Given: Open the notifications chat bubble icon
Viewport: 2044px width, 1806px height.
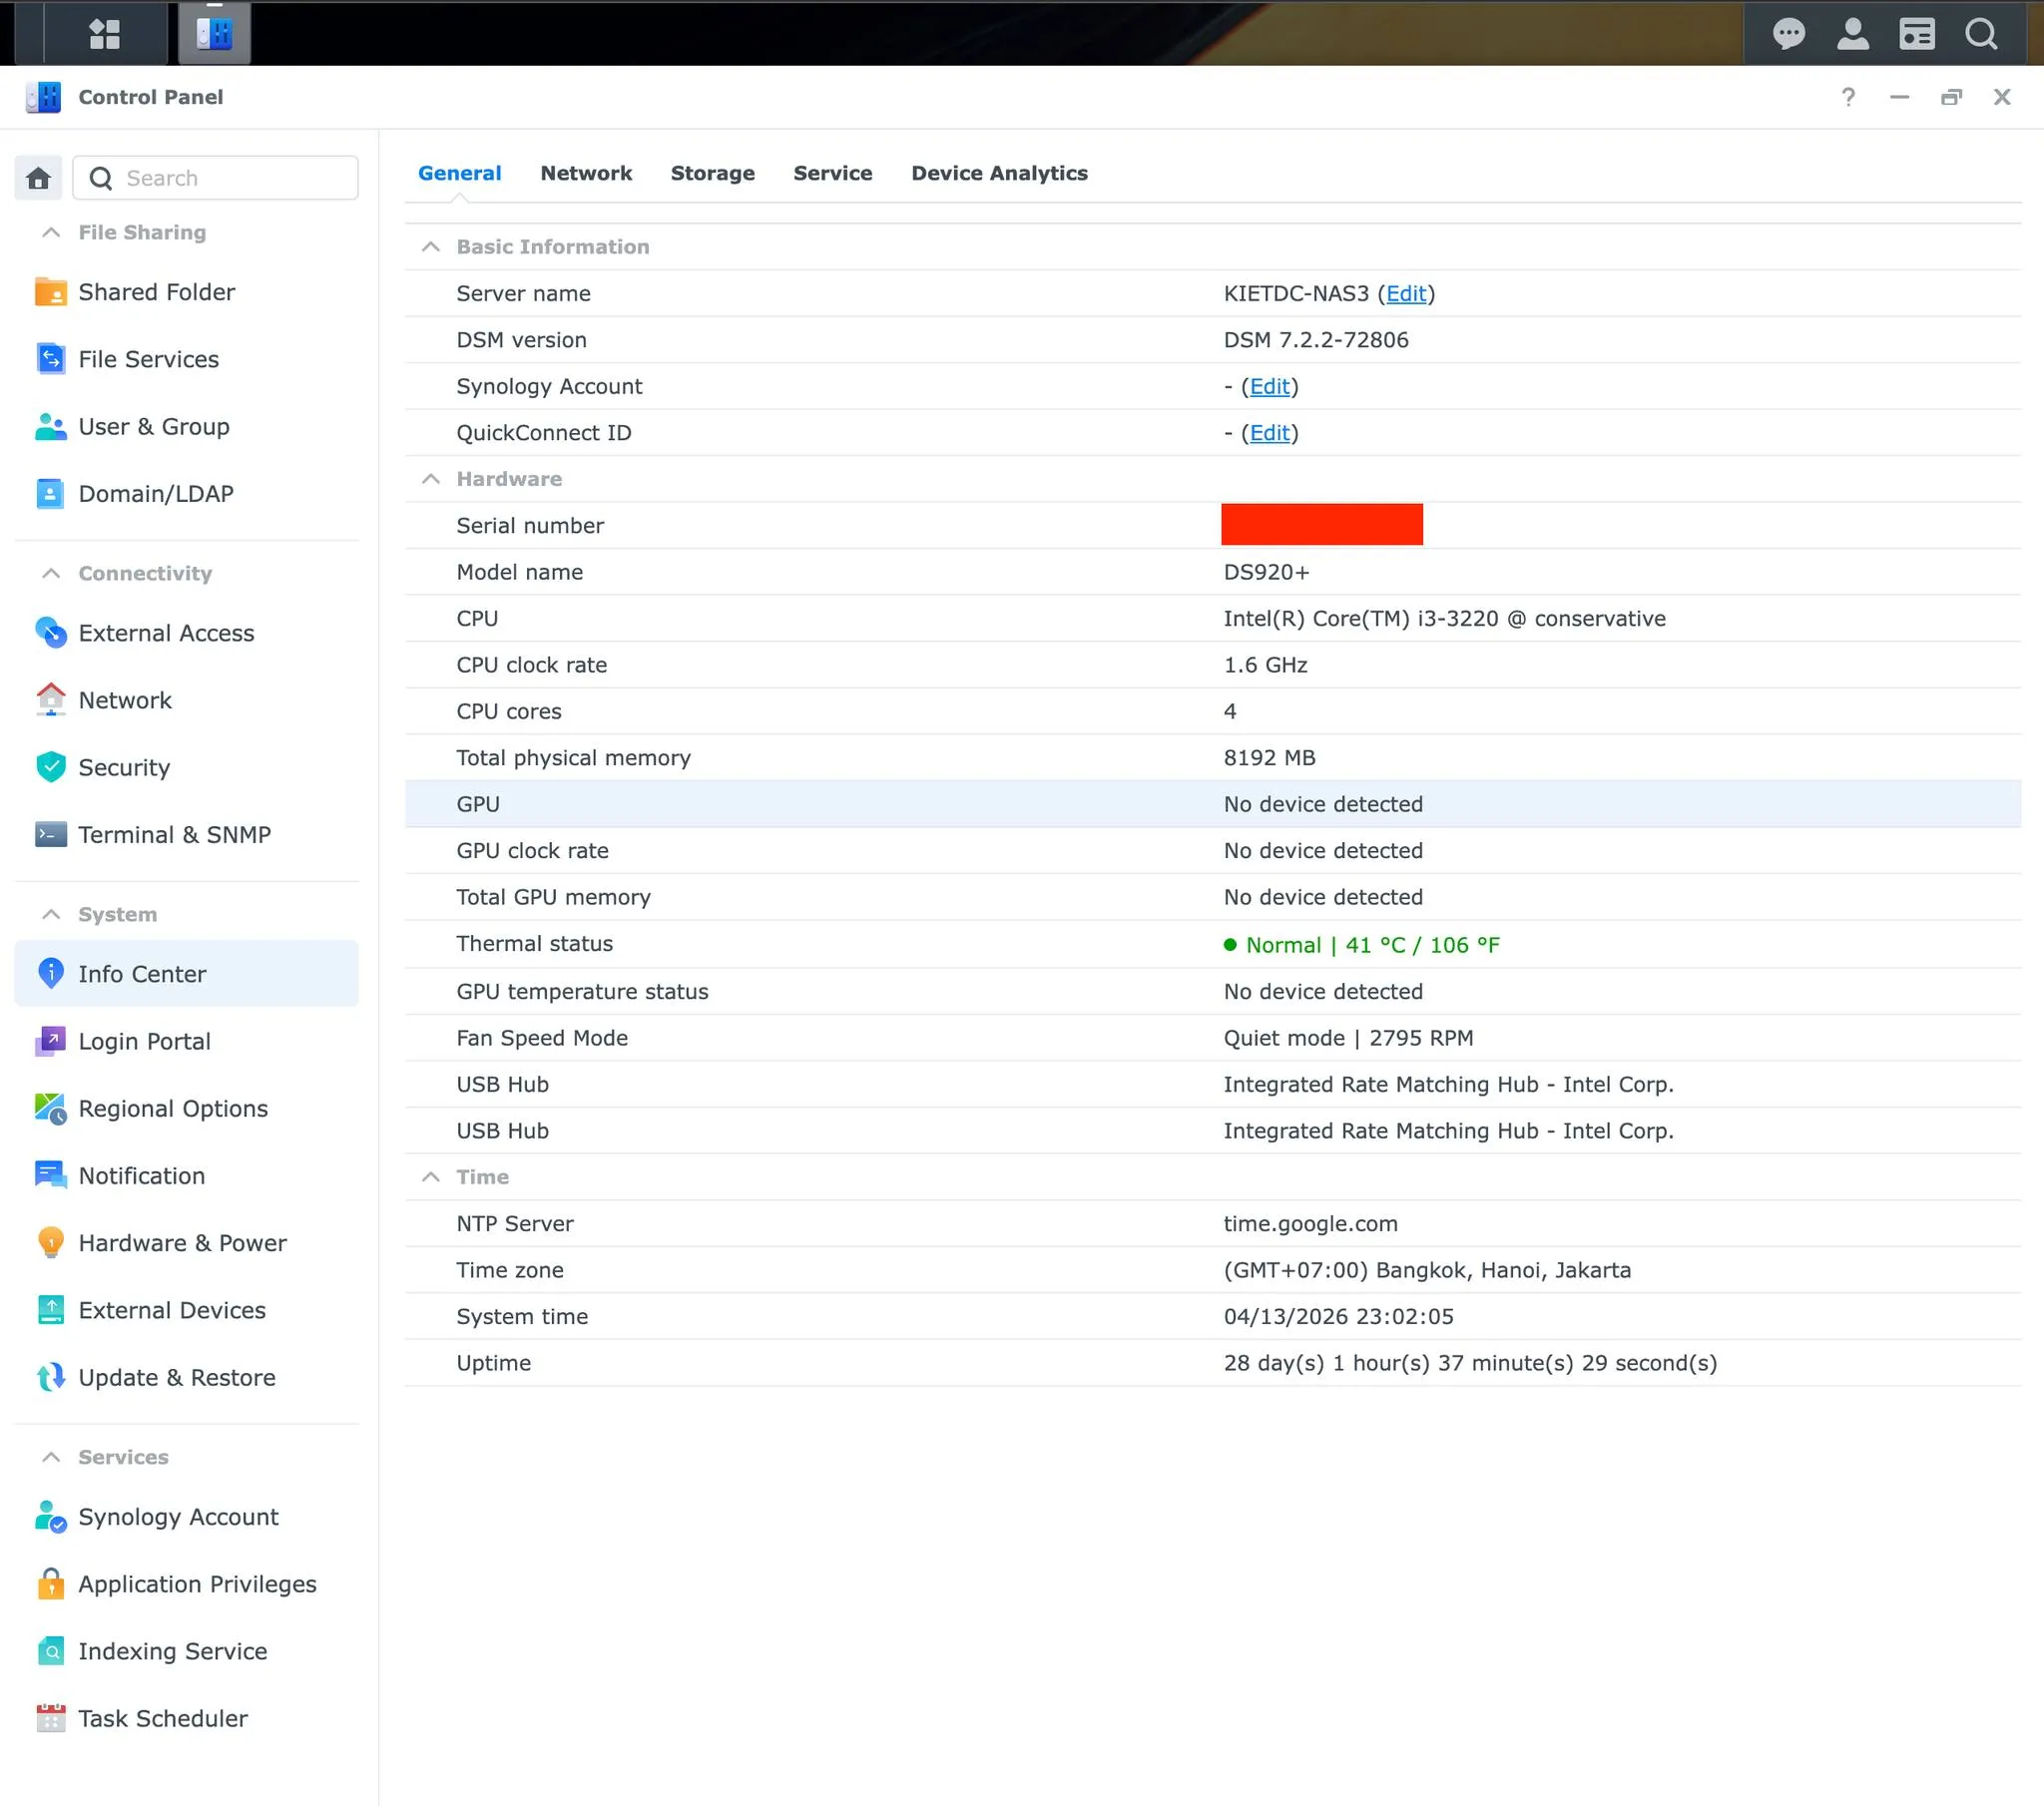Looking at the screenshot, I should coord(1788,34).
